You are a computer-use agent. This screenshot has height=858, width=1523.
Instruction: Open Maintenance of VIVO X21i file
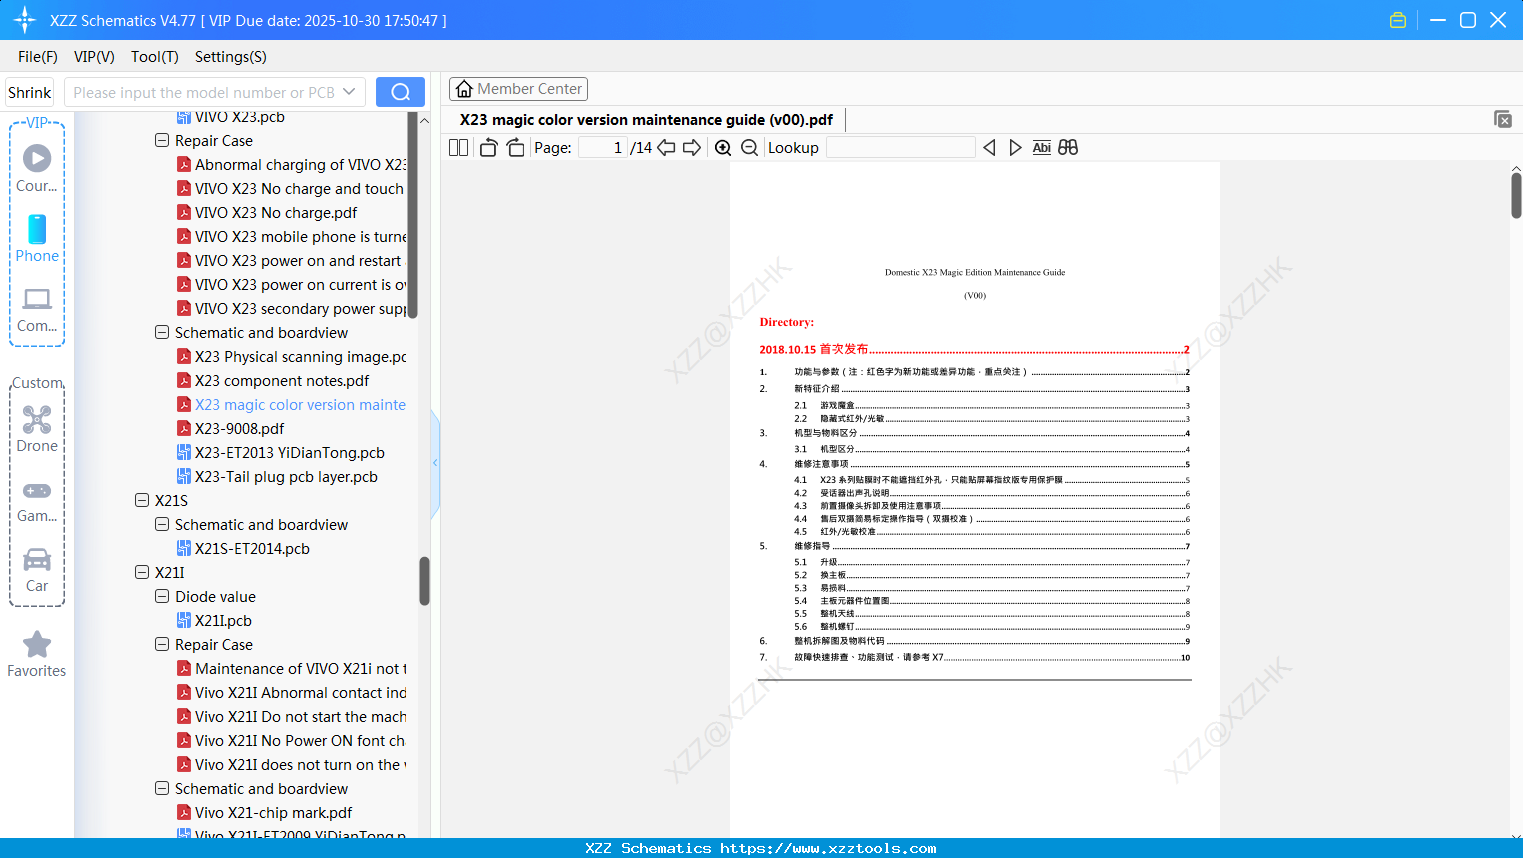291,669
